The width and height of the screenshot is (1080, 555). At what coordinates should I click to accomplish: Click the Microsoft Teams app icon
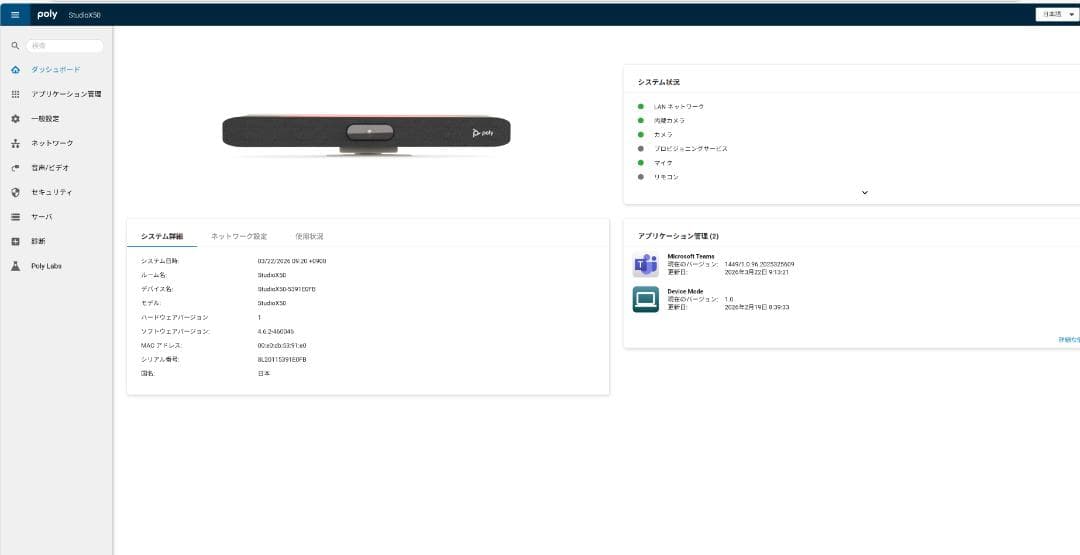(645, 265)
